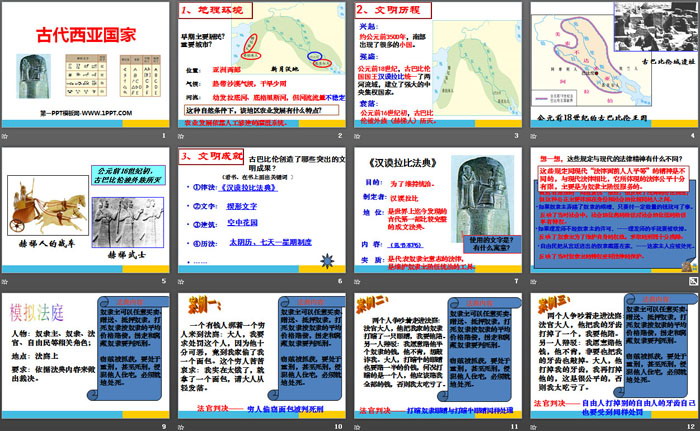Select the title slide 古代西亚国家

tap(85, 65)
